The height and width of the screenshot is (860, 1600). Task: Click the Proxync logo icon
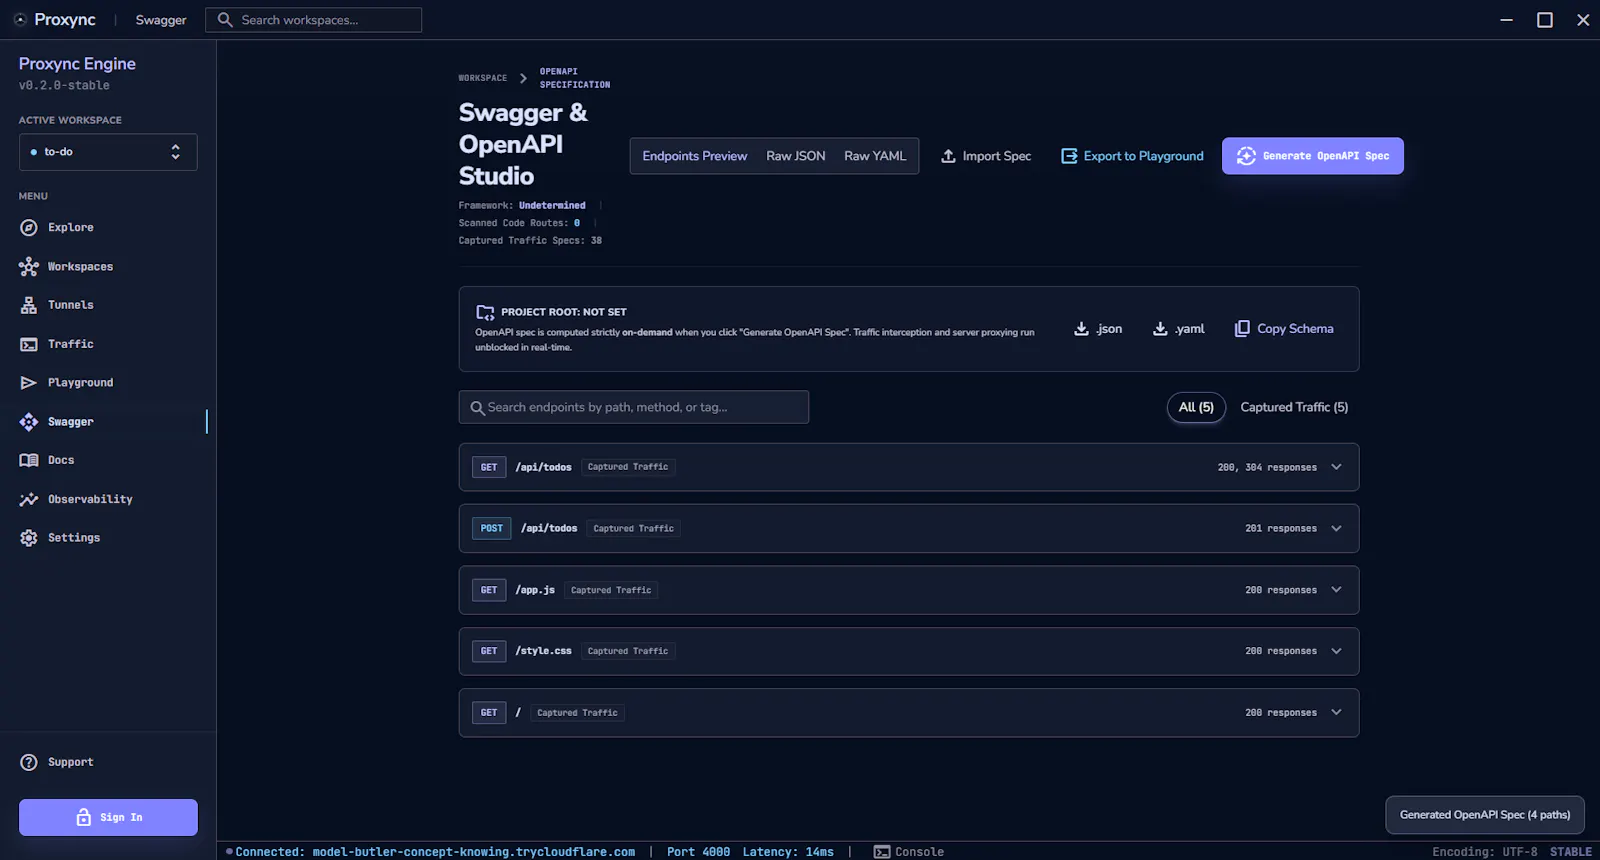pos(20,20)
